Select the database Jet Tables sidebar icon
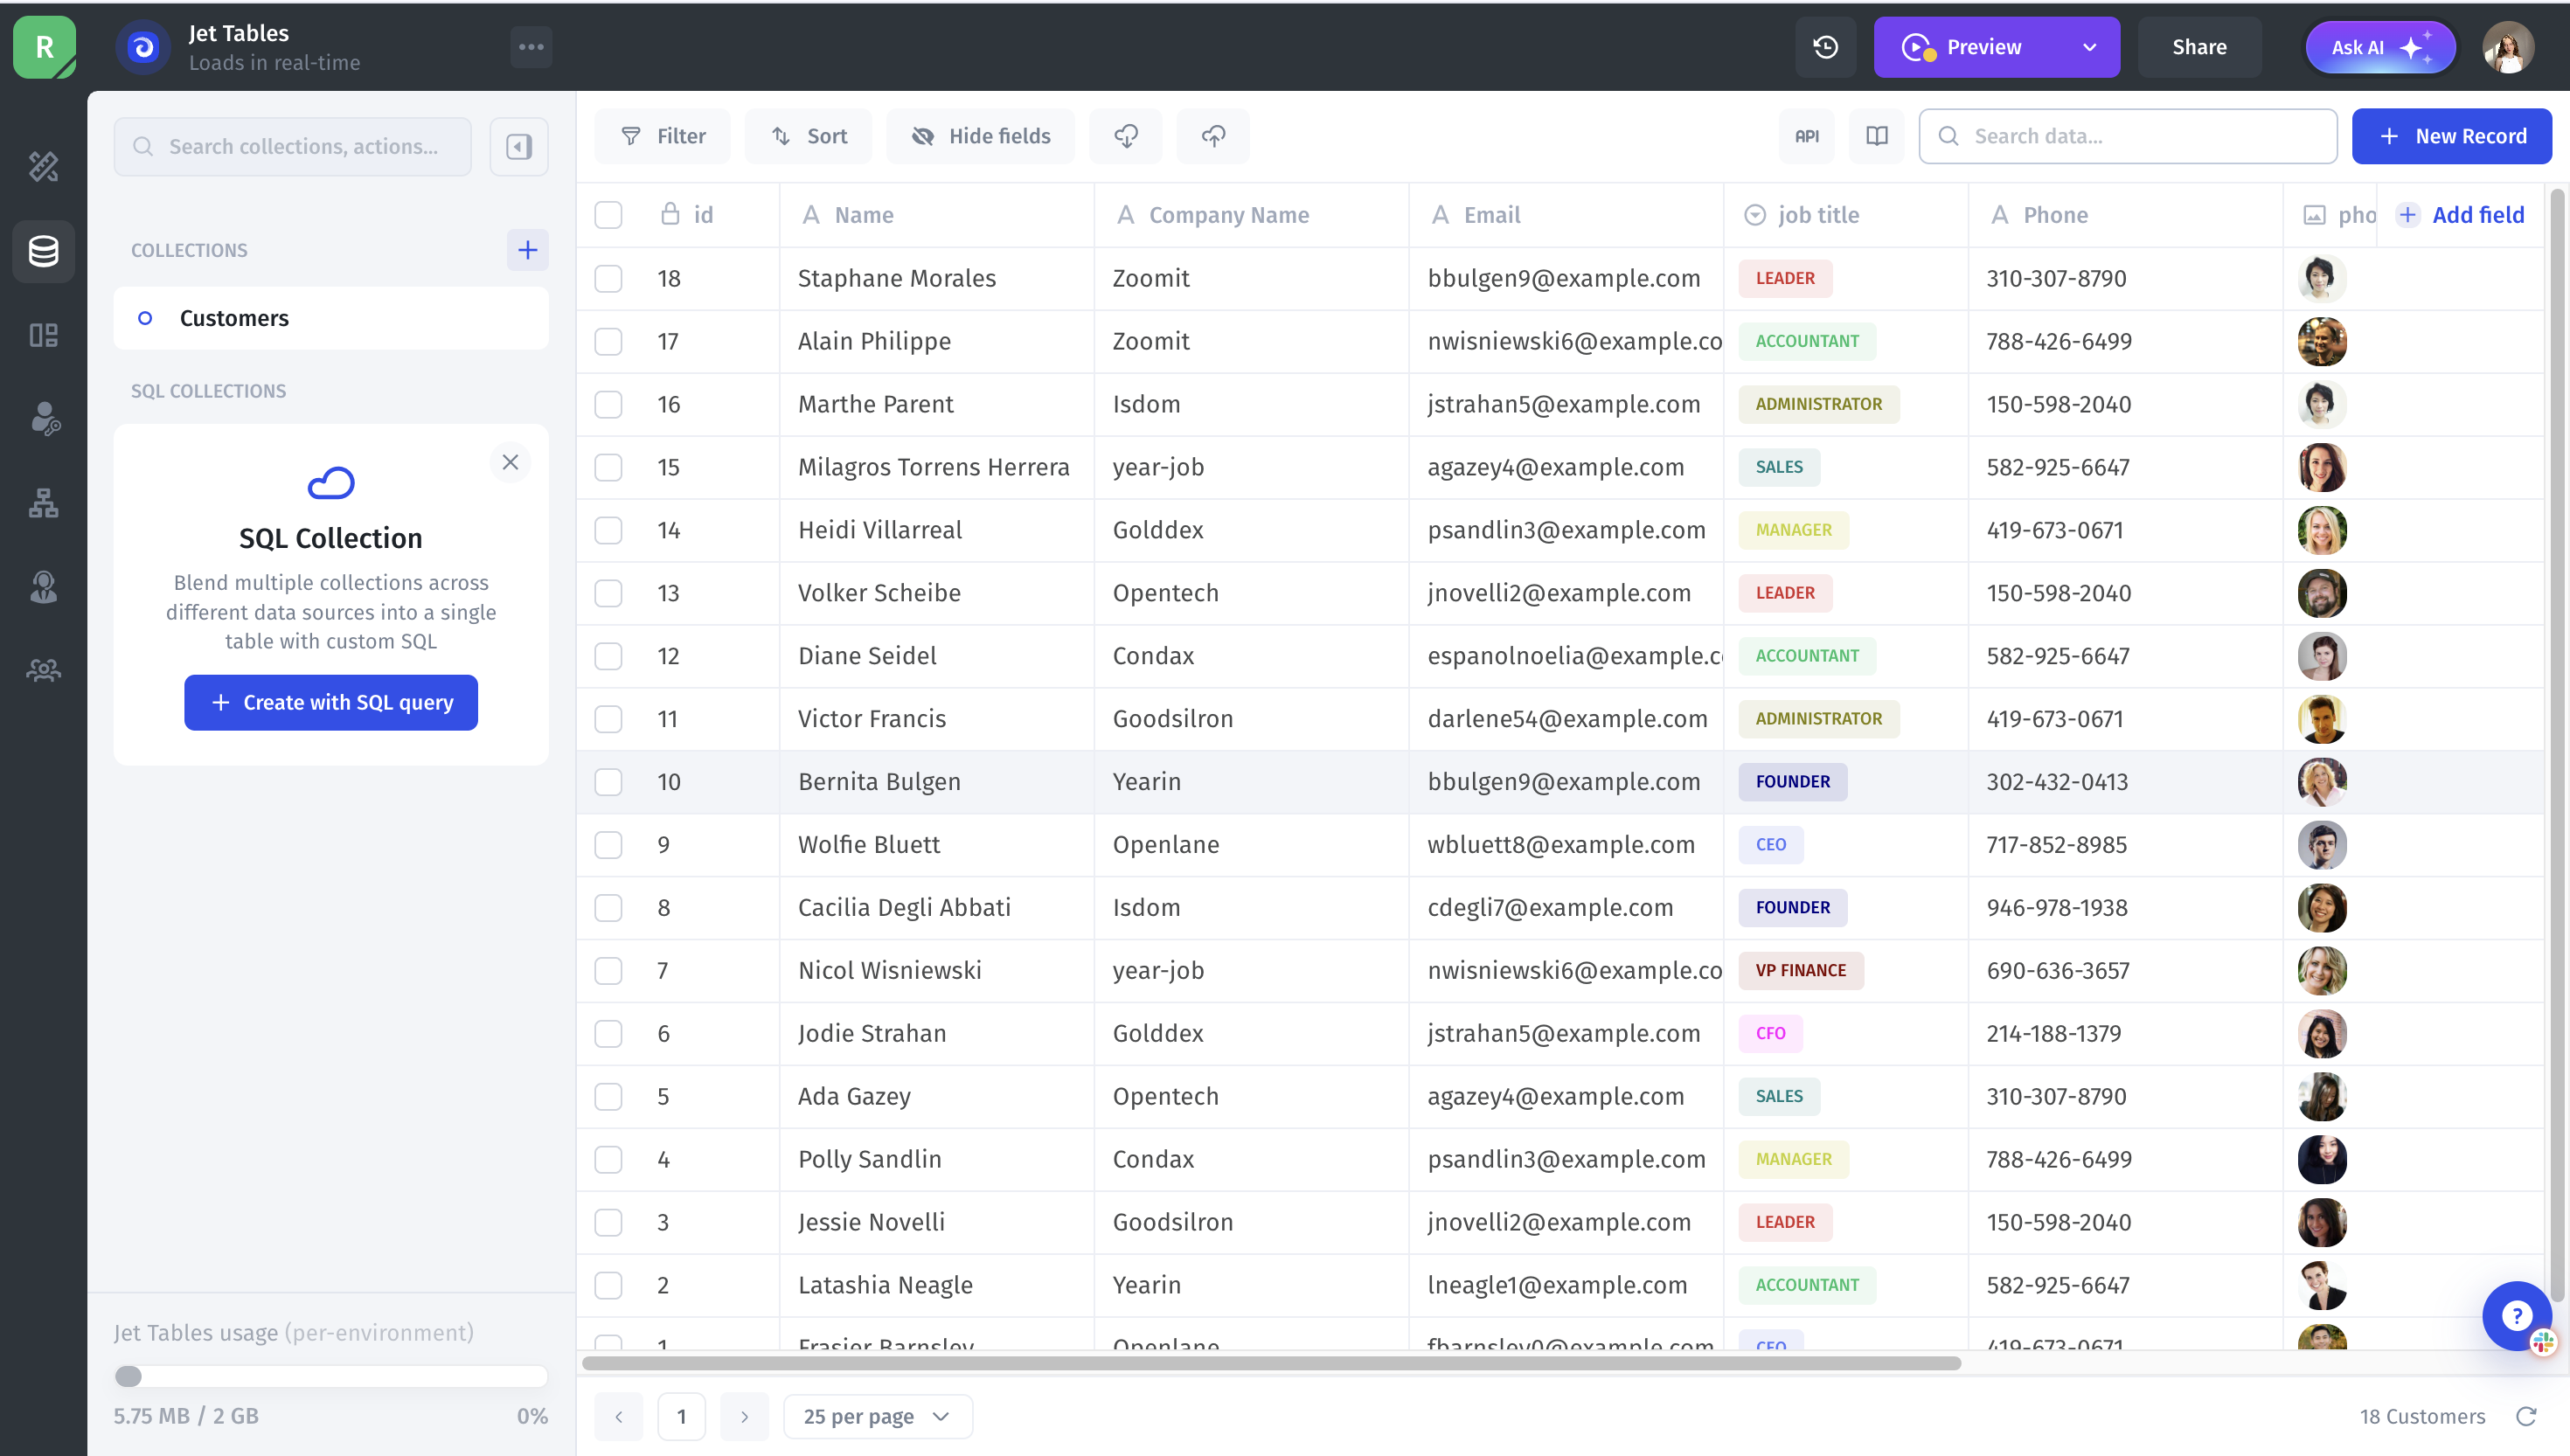This screenshot has width=2570, height=1456. click(43, 251)
